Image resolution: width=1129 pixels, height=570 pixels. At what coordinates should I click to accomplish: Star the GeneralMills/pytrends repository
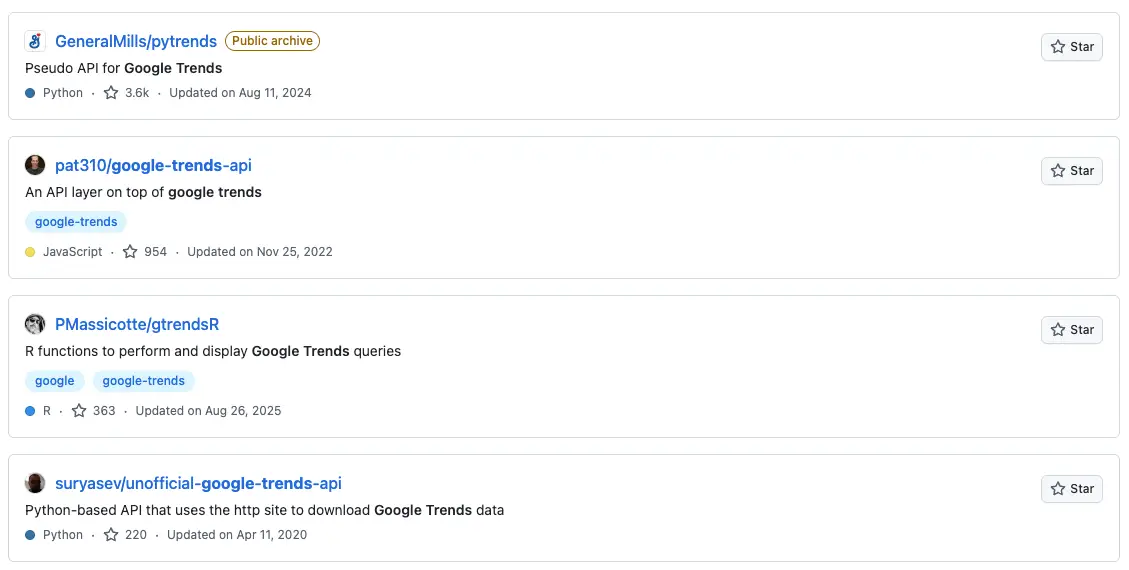(1071, 47)
